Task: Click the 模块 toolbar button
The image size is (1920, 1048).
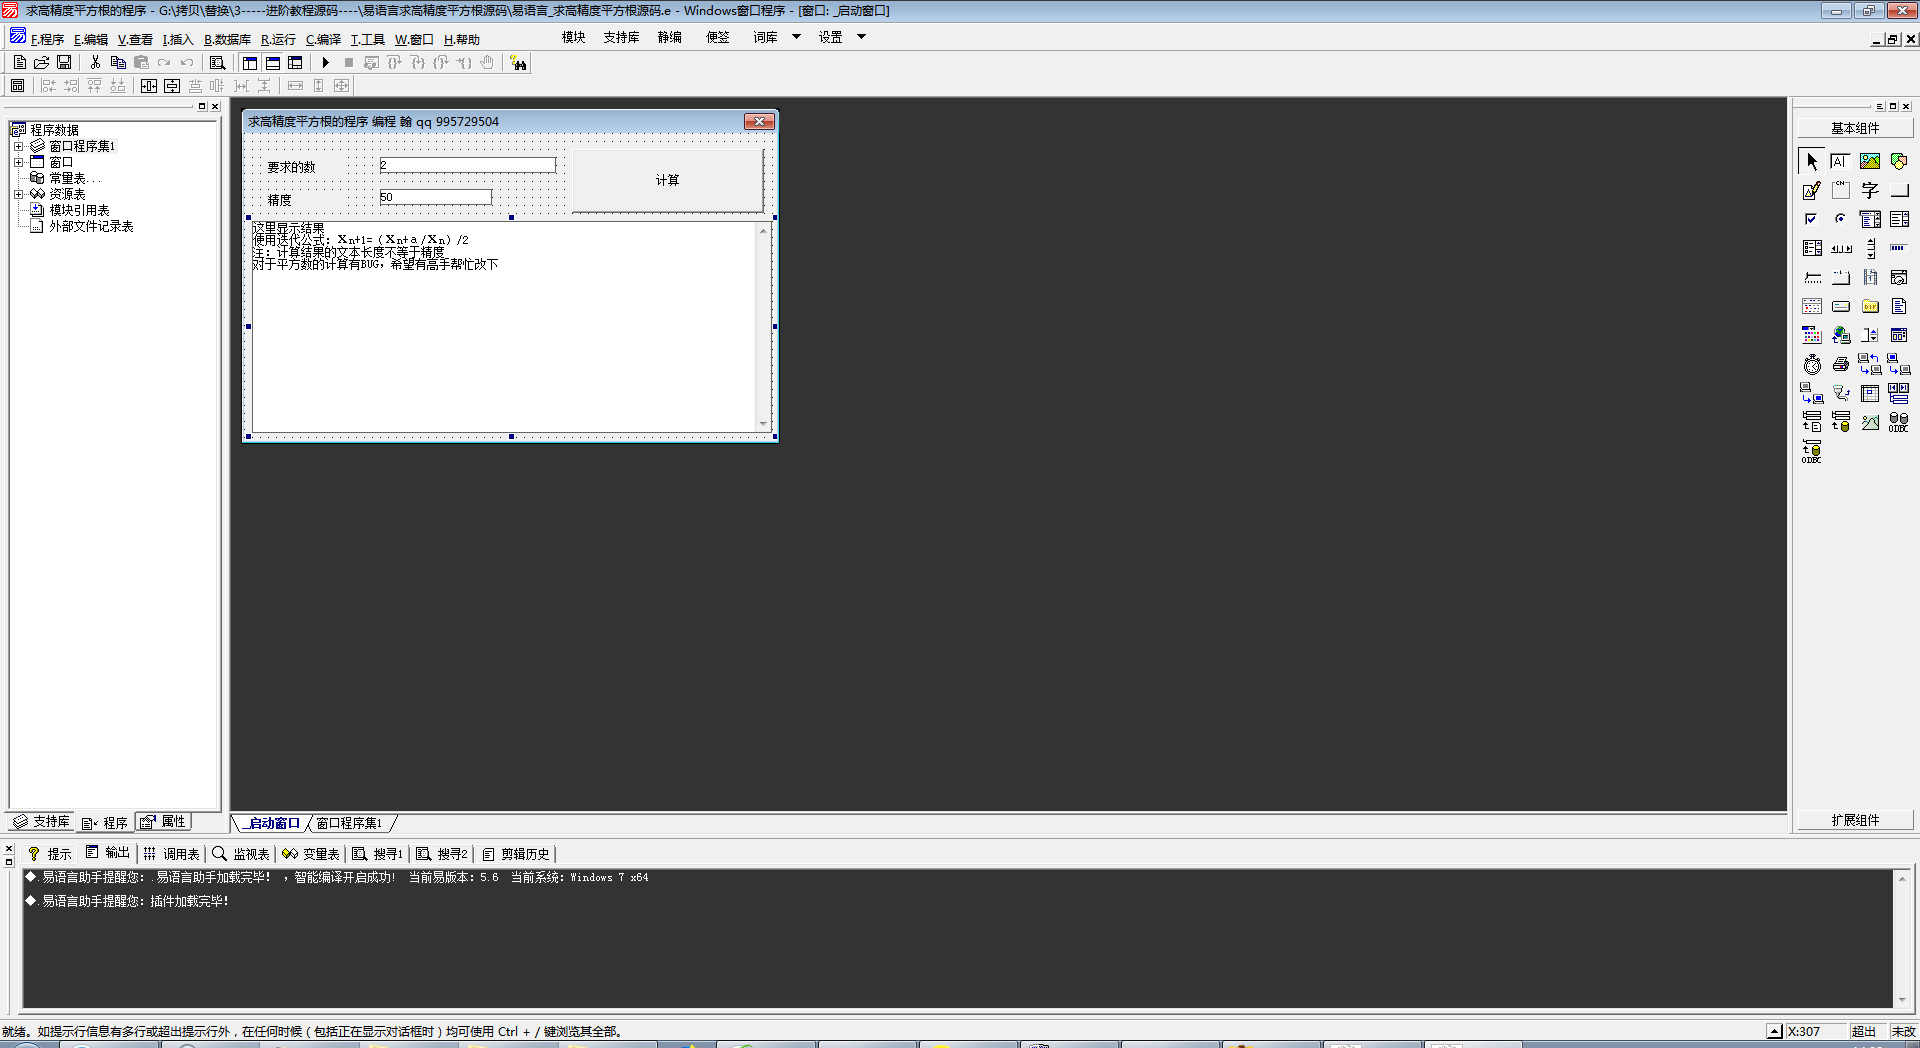Action: click(x=573, y=37)
